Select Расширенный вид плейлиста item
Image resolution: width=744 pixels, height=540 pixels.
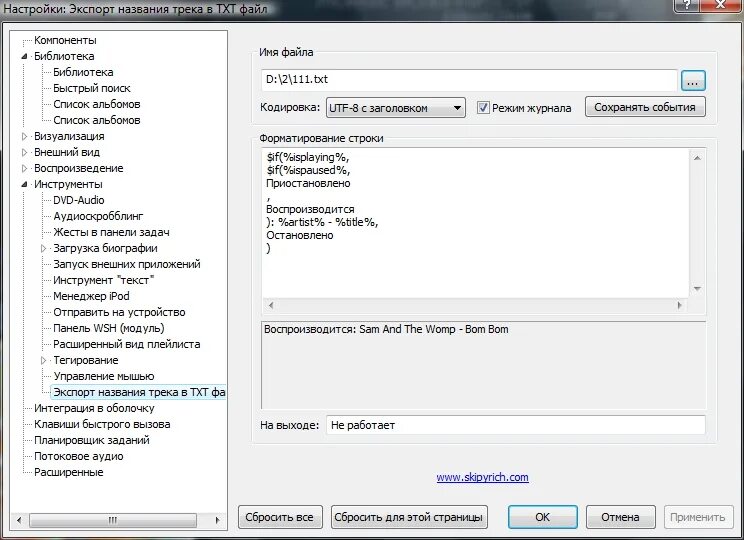pos(127,344)
